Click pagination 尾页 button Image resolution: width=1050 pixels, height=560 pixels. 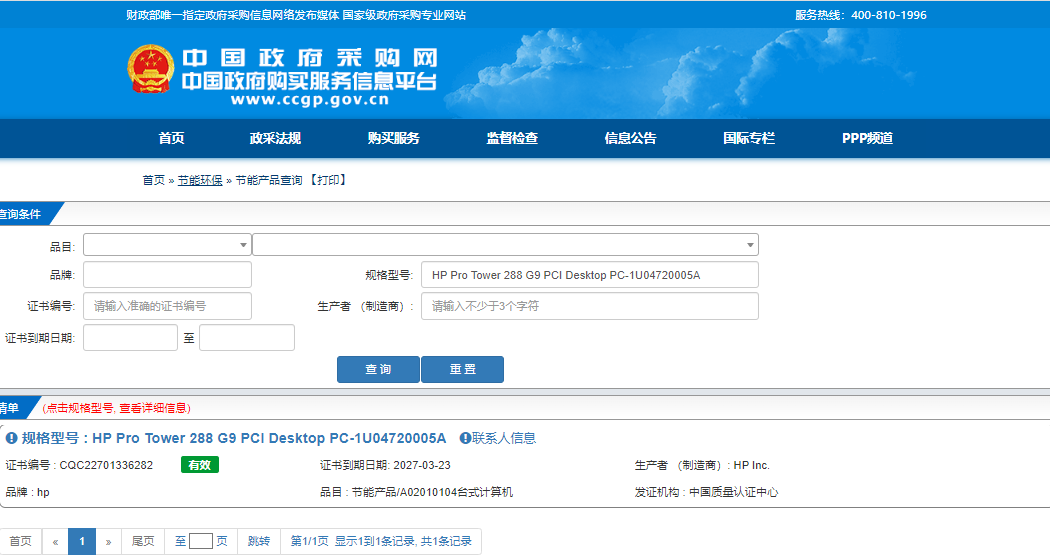tap(143, 541)
